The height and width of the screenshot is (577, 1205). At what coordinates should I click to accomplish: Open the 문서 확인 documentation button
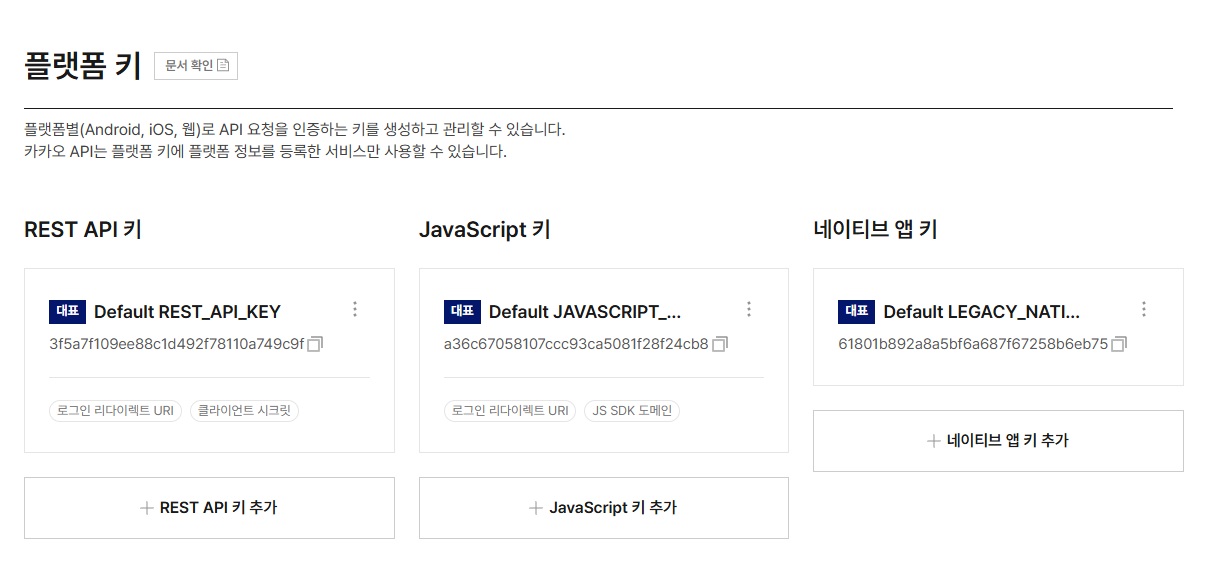196,66
